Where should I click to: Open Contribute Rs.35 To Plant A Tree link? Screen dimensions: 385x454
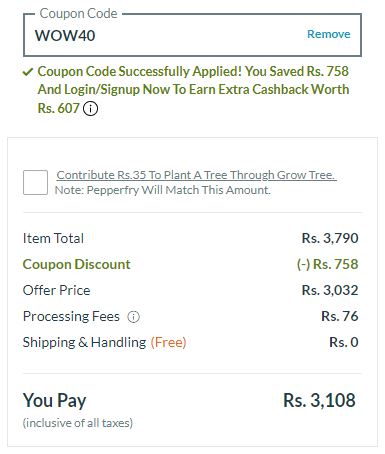[x=196, y=175]
